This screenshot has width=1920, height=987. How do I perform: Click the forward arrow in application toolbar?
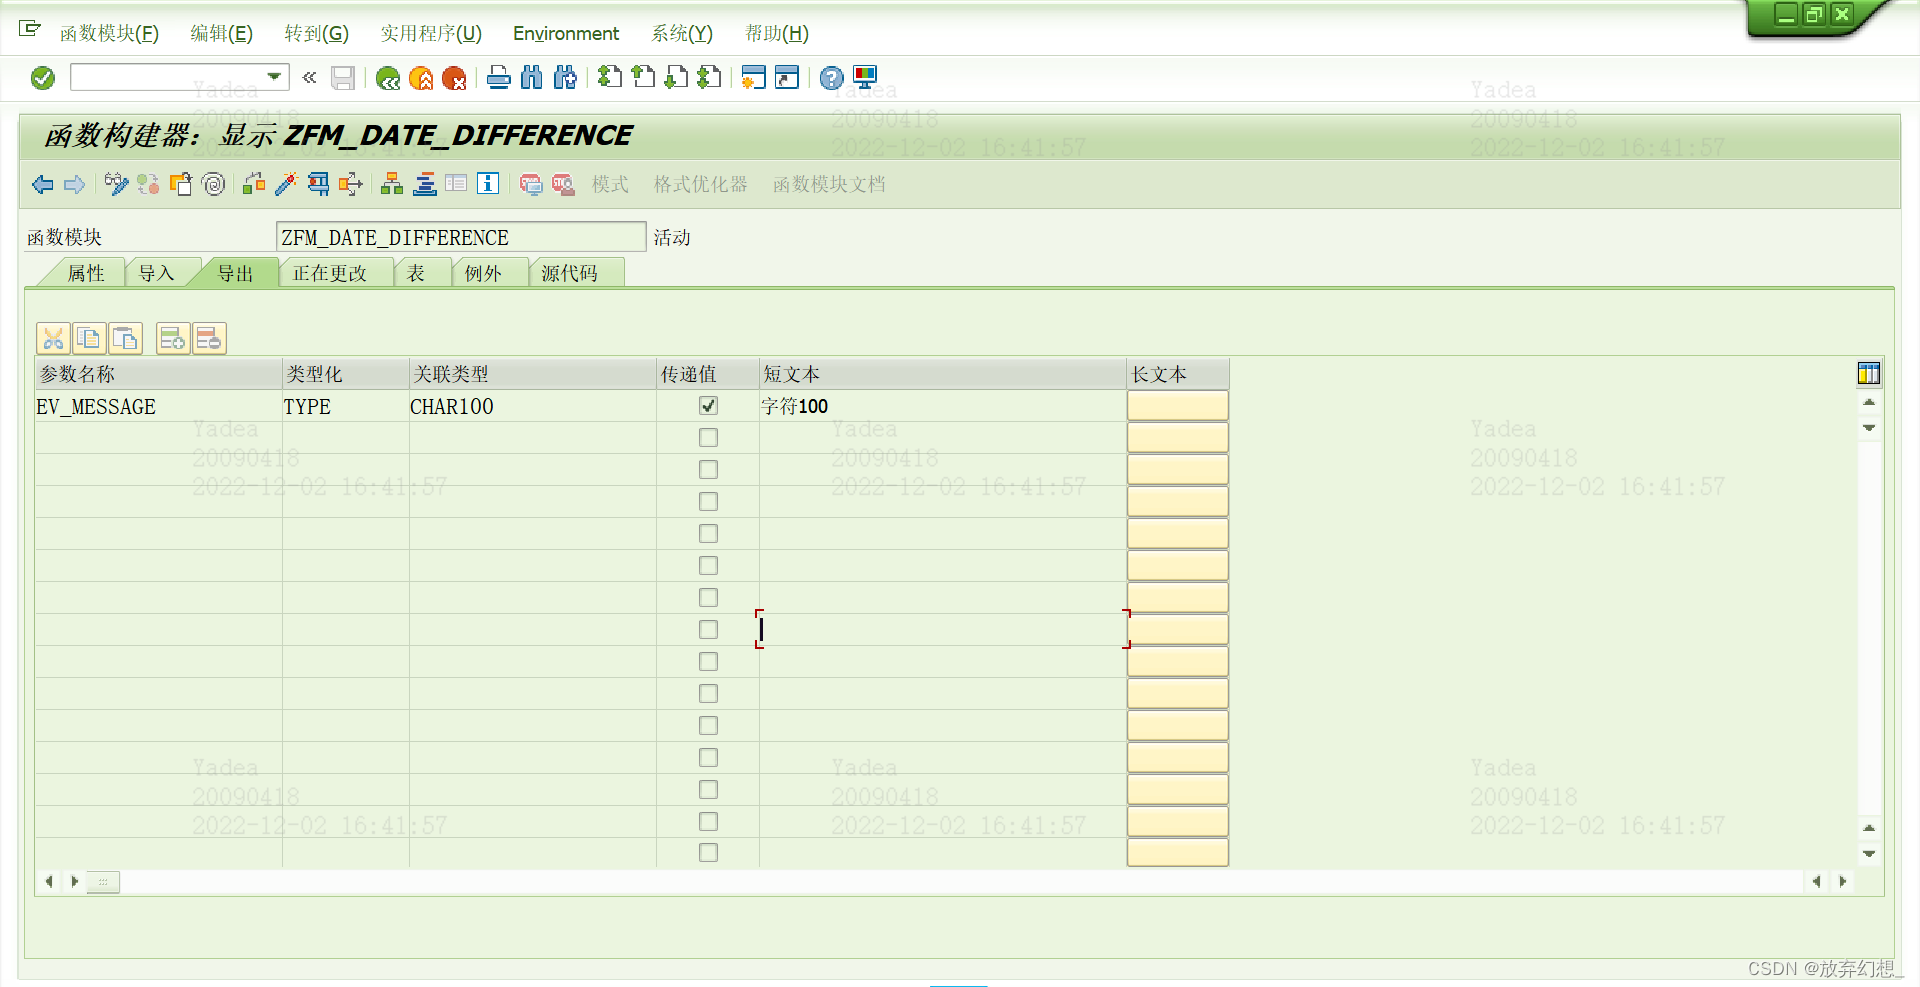[x=75, y=184]
